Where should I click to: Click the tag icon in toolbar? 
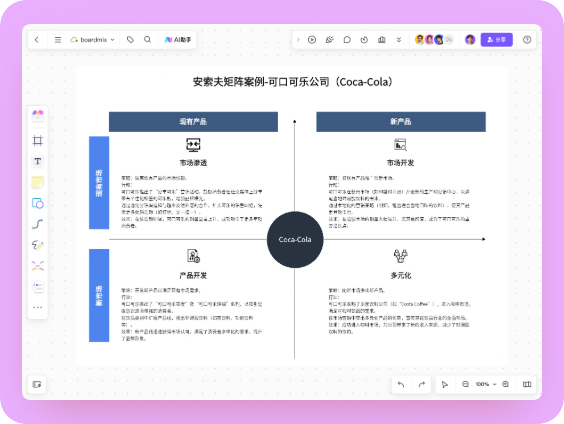point(130,40)
